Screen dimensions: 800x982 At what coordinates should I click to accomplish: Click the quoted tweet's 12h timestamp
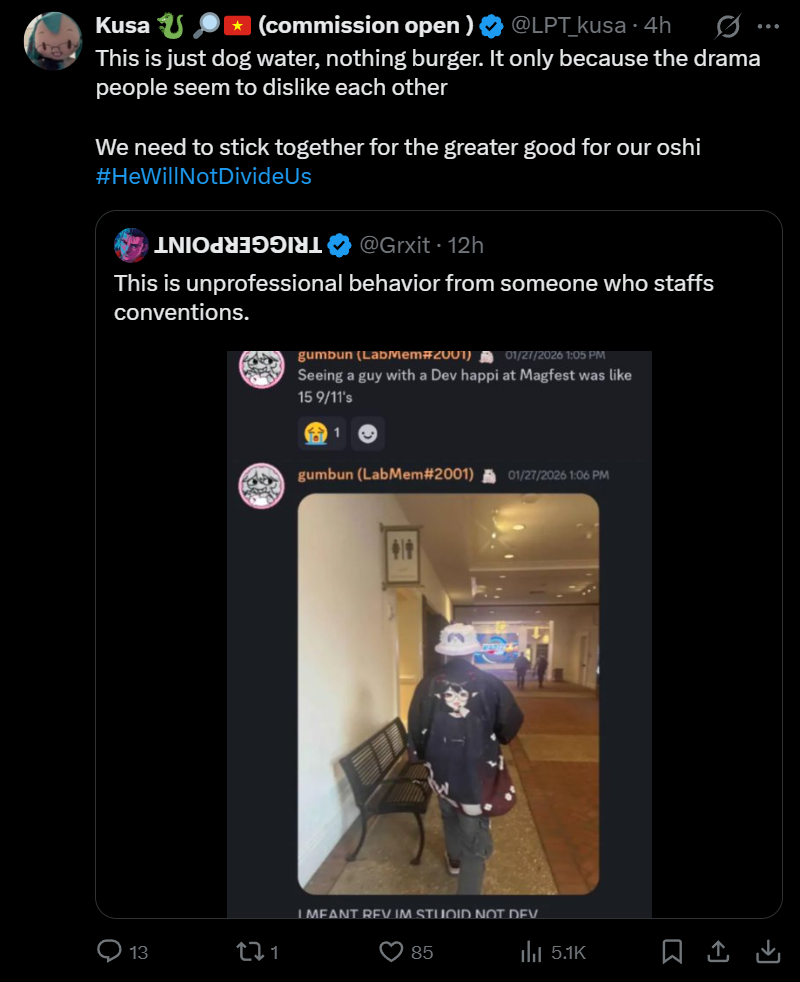pyautogui.click(x=465, y=245)
